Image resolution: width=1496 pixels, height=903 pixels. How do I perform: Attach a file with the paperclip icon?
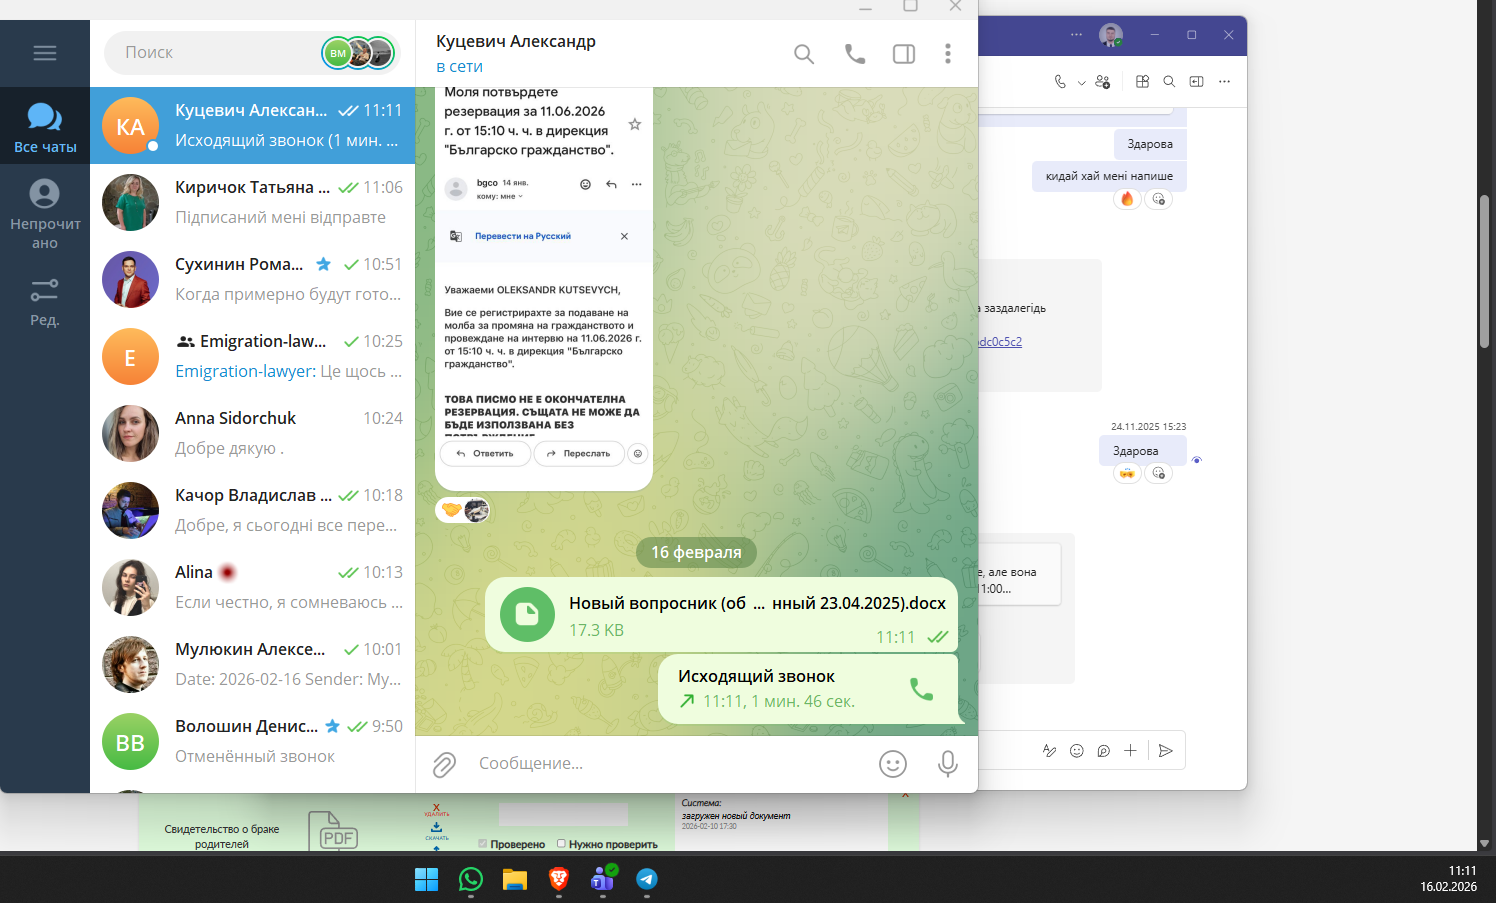[x=444, y=765]
